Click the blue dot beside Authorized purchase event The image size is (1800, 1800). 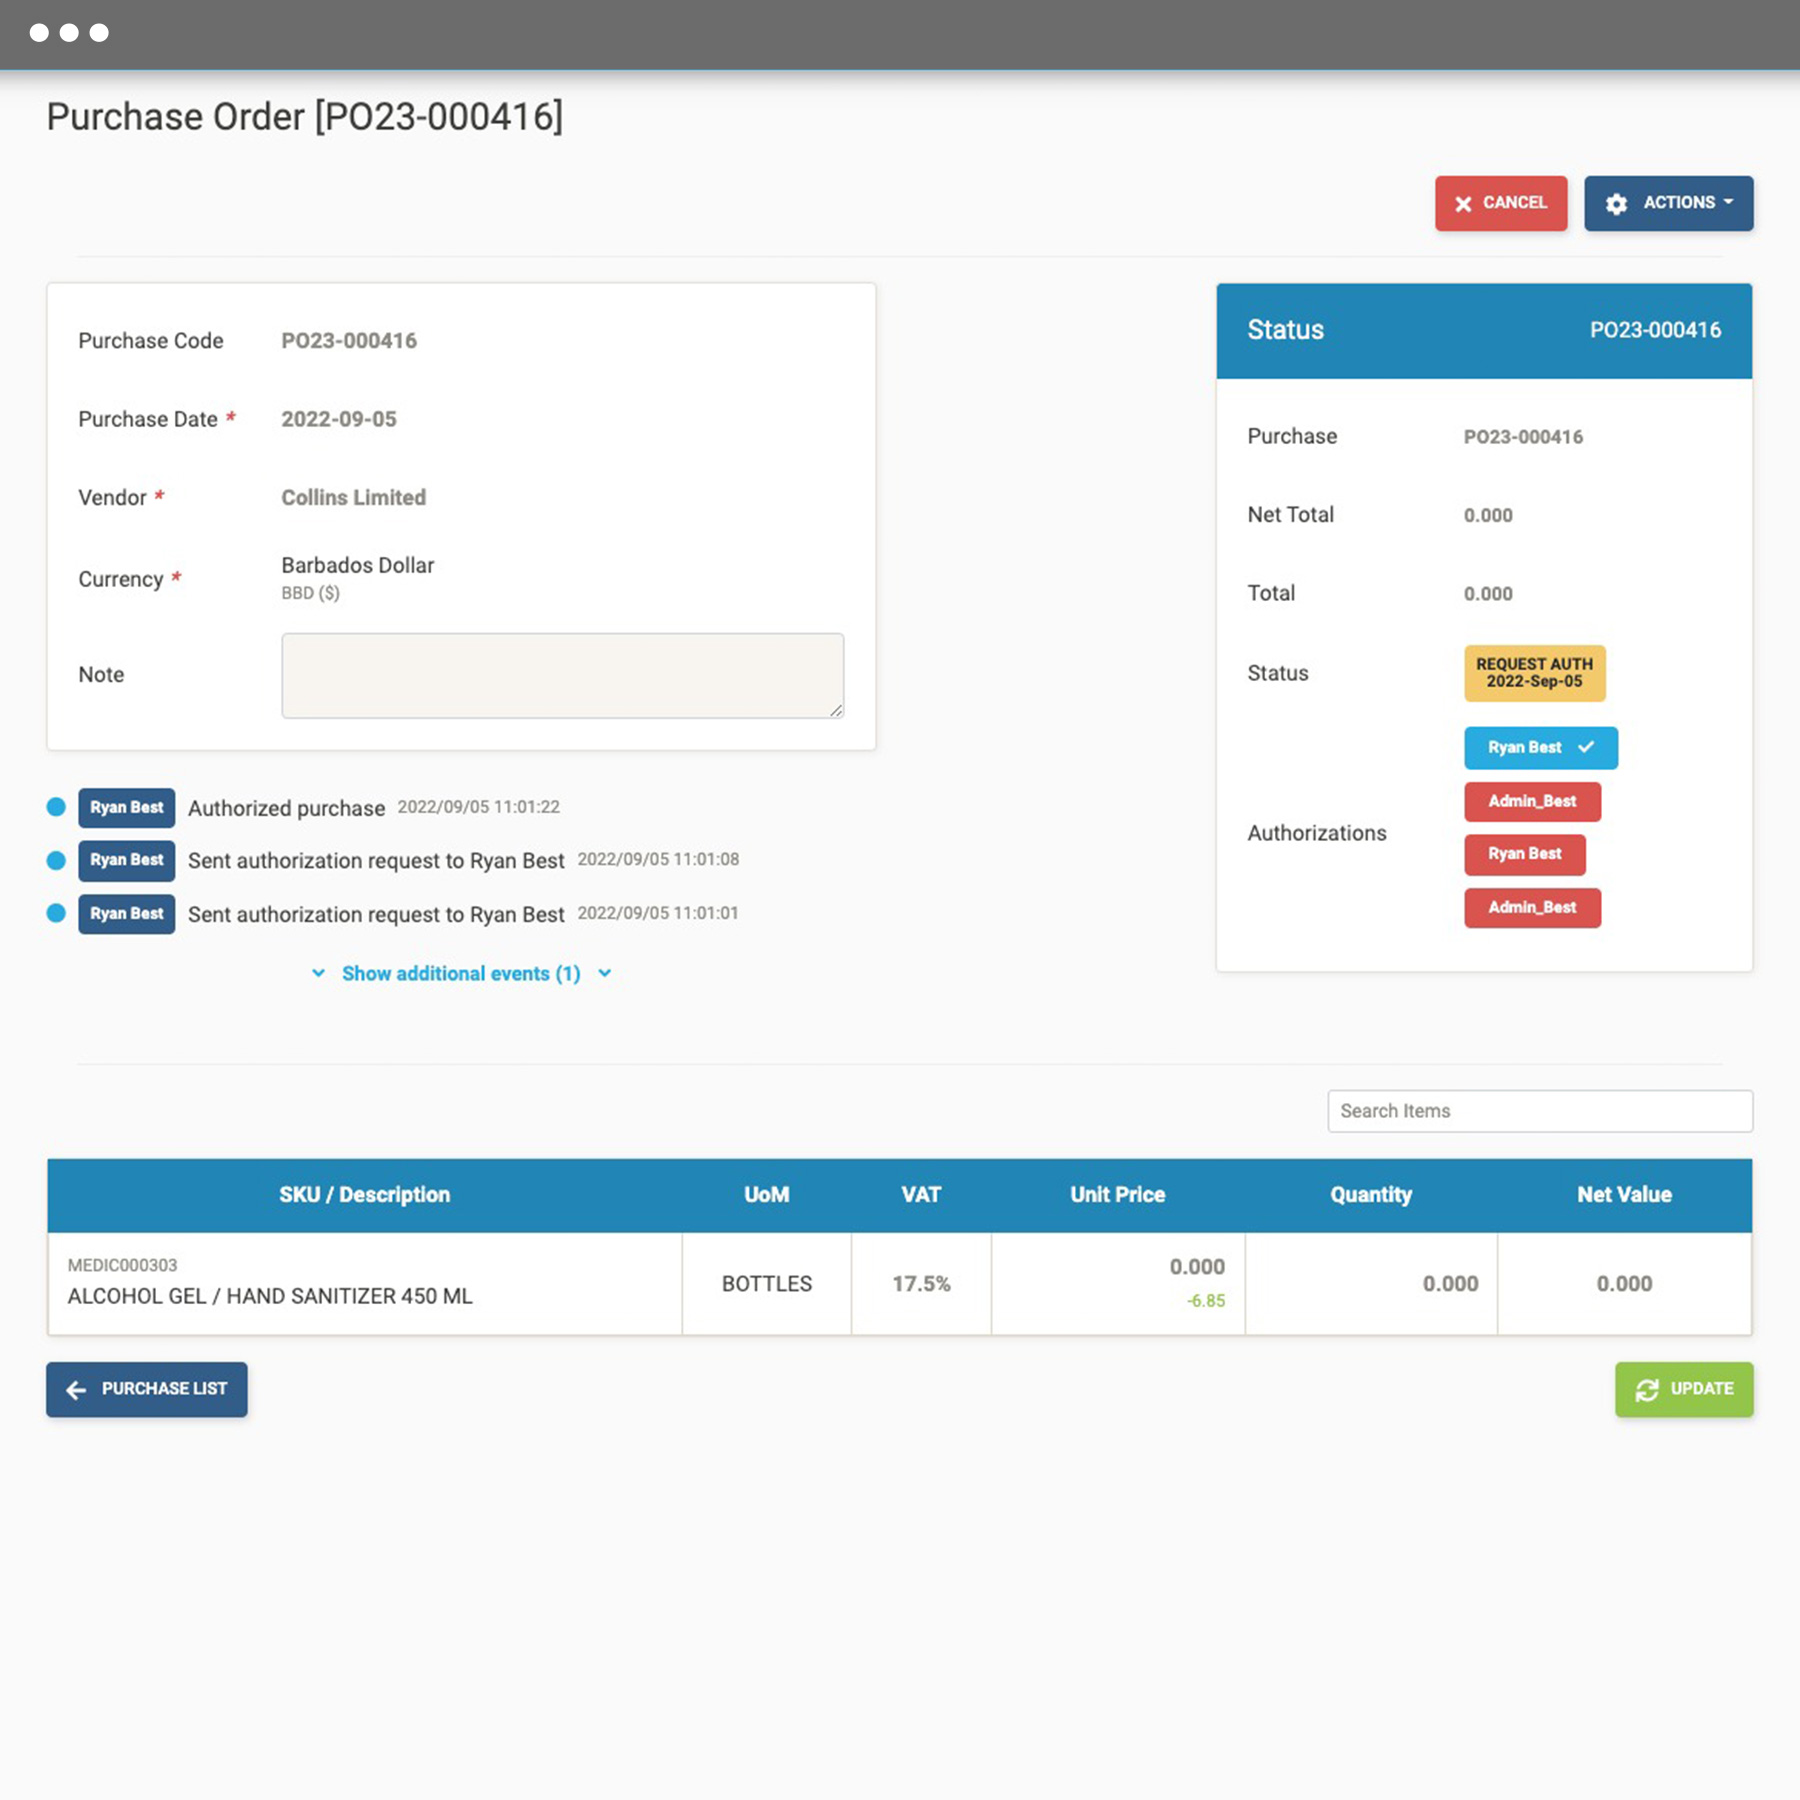(56, 807)
